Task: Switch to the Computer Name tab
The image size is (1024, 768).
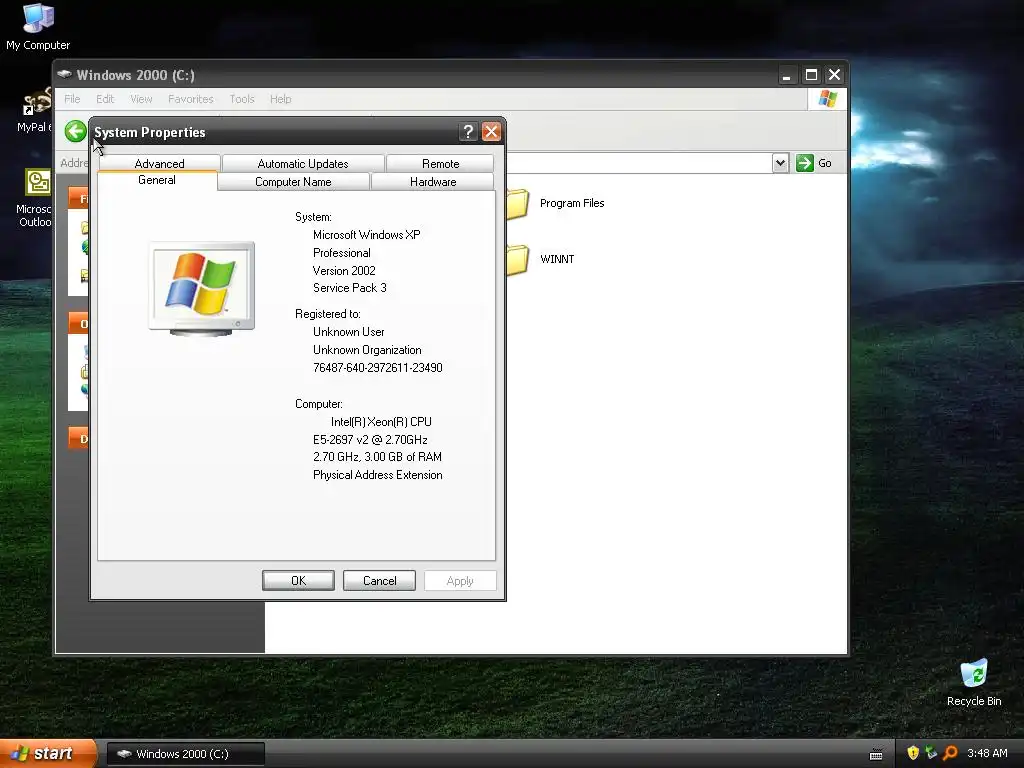Action: pyautogui.click(x=293, y=182)
